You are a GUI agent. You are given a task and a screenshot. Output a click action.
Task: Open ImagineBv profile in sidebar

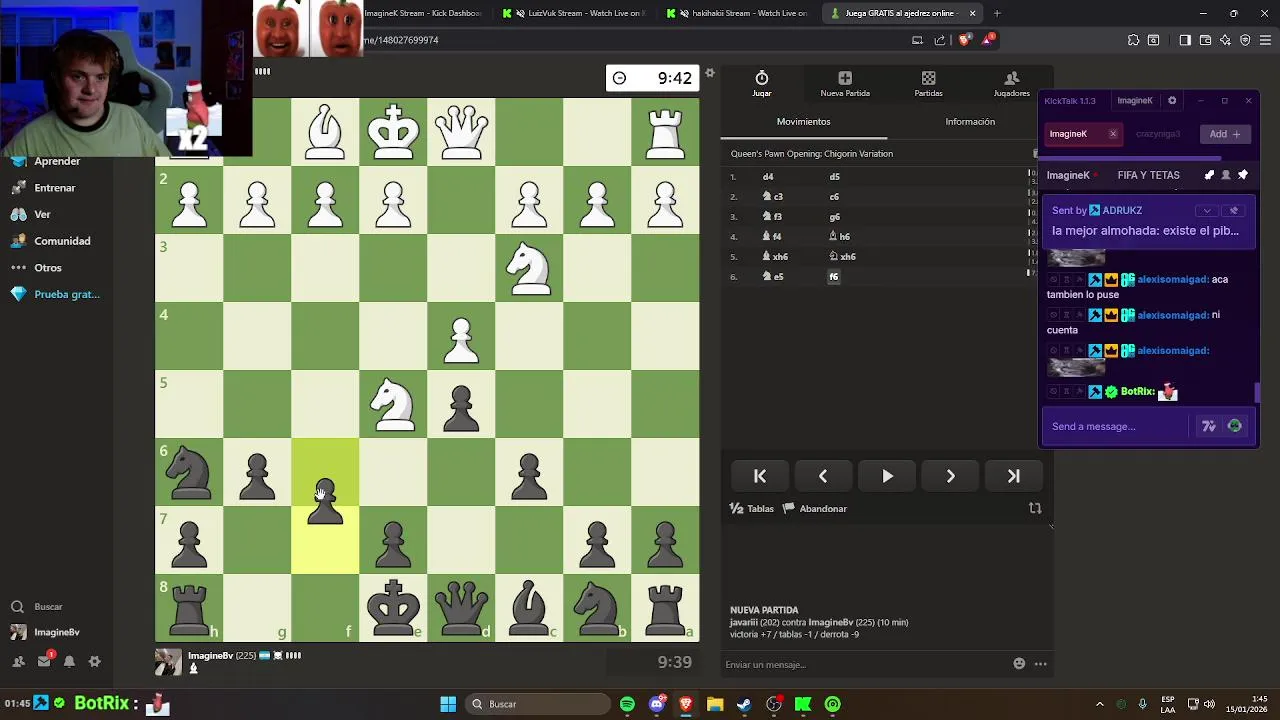(45, 632)
